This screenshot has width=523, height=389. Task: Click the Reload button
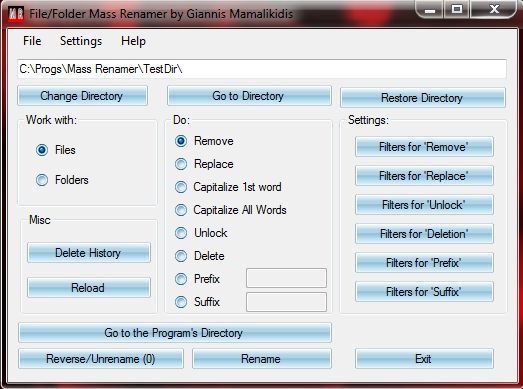coord(89,288)
